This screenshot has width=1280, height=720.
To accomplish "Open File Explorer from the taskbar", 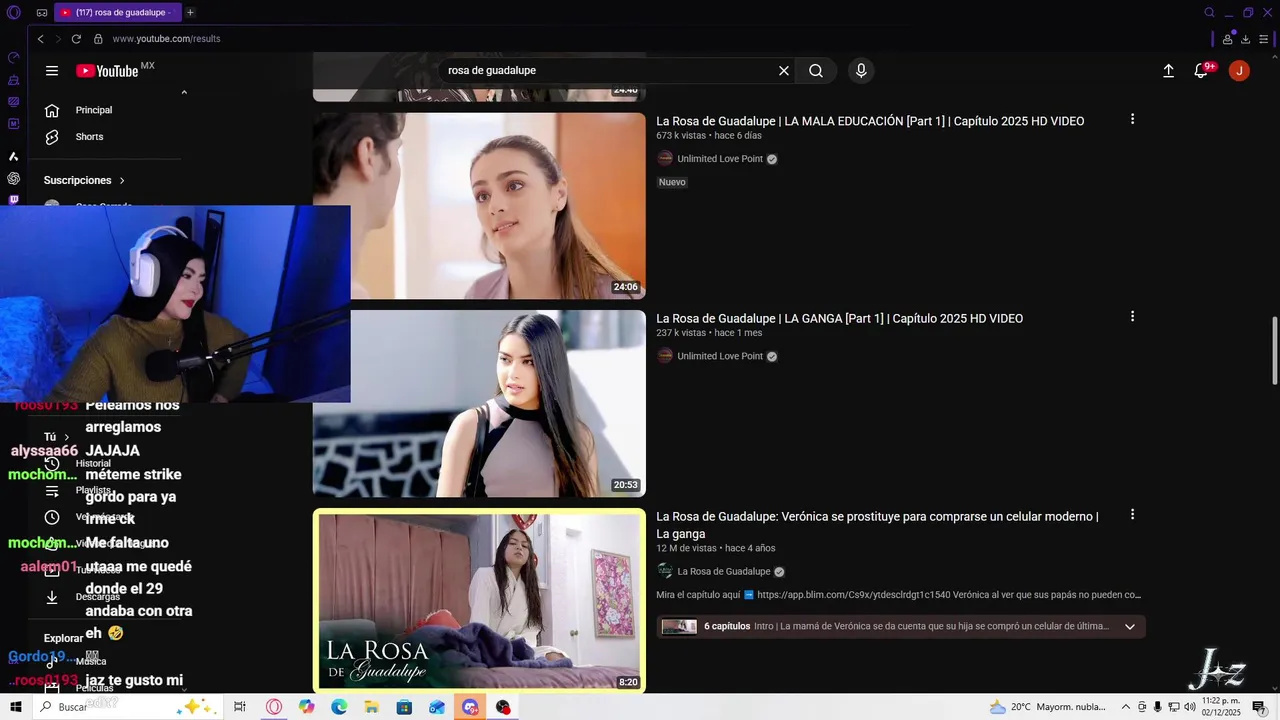I will (x=371, y=707).
